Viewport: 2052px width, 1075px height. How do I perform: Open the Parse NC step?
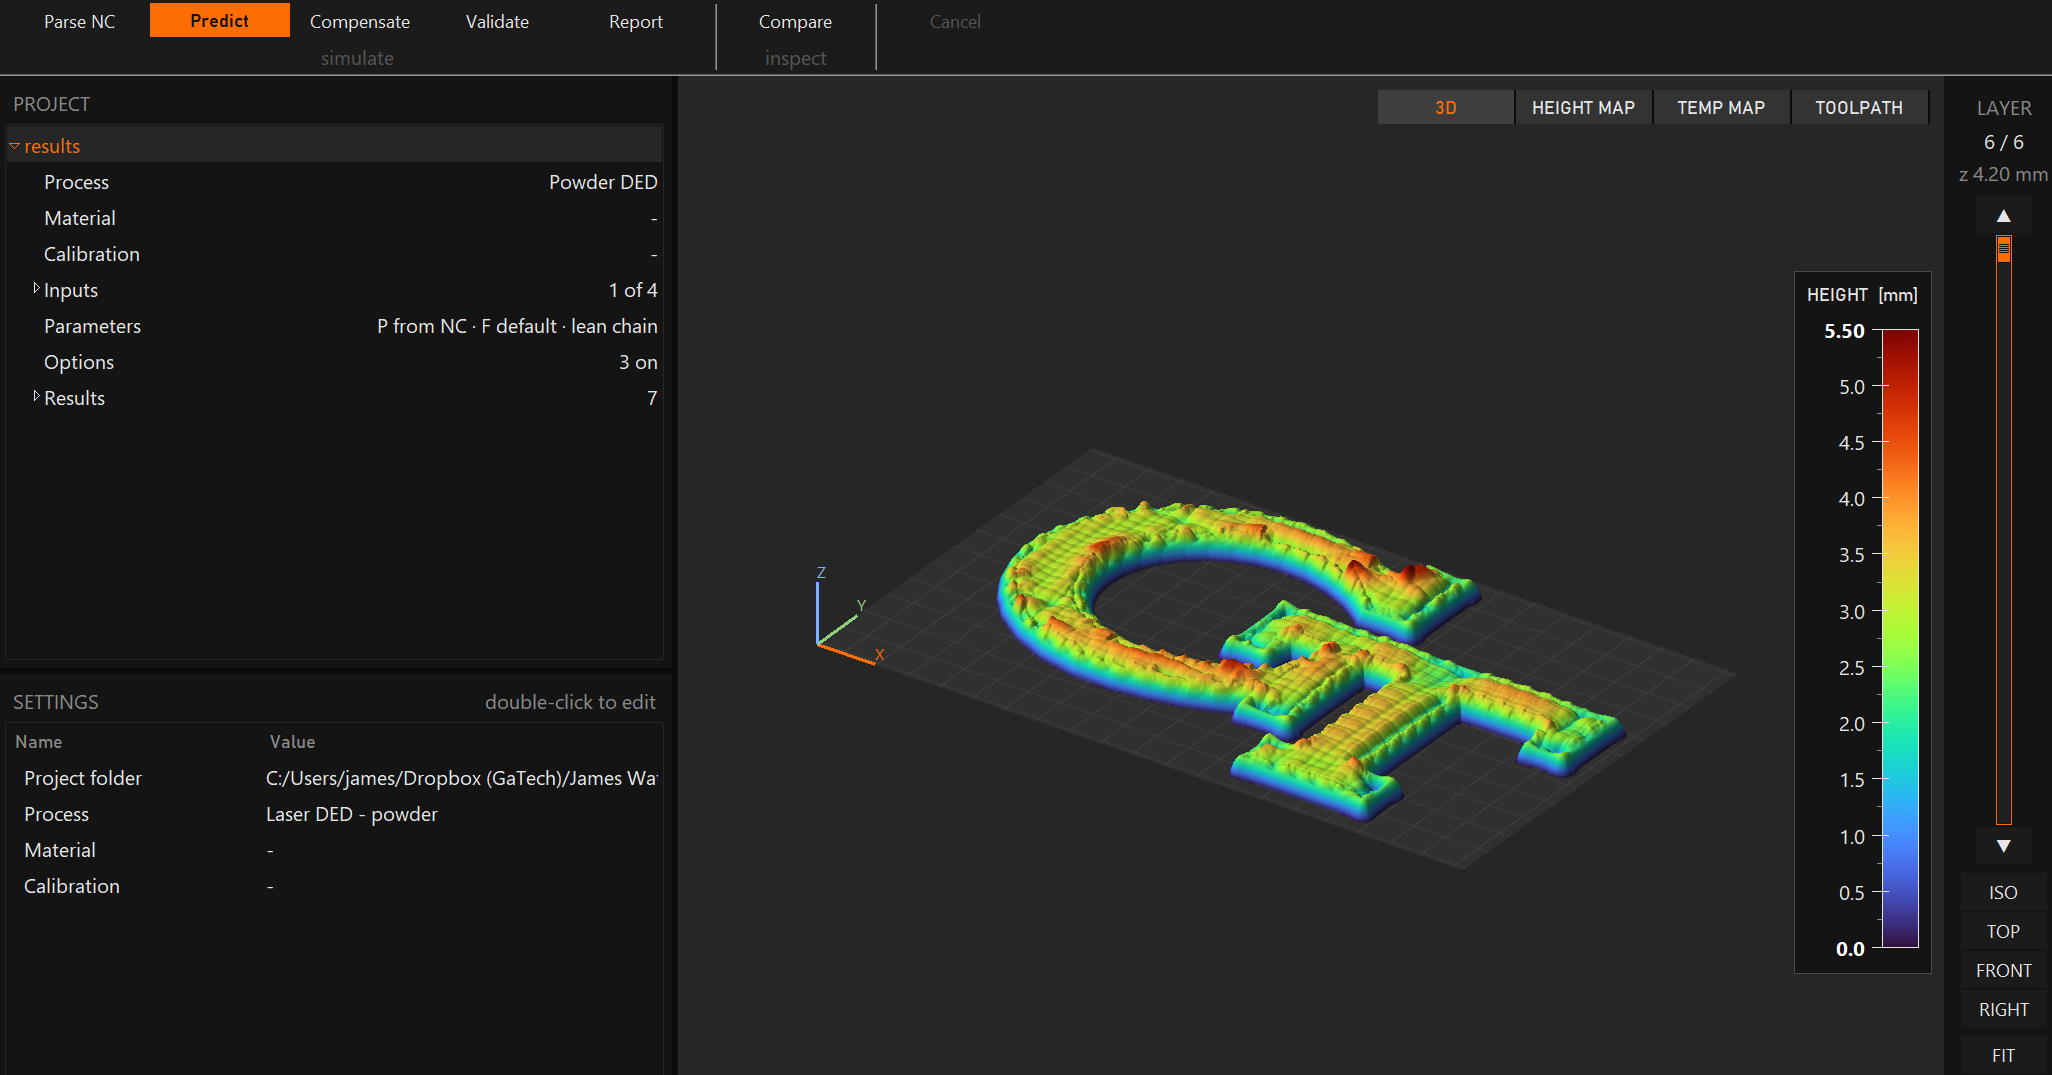pyautogui.click(x=80, y=21)
